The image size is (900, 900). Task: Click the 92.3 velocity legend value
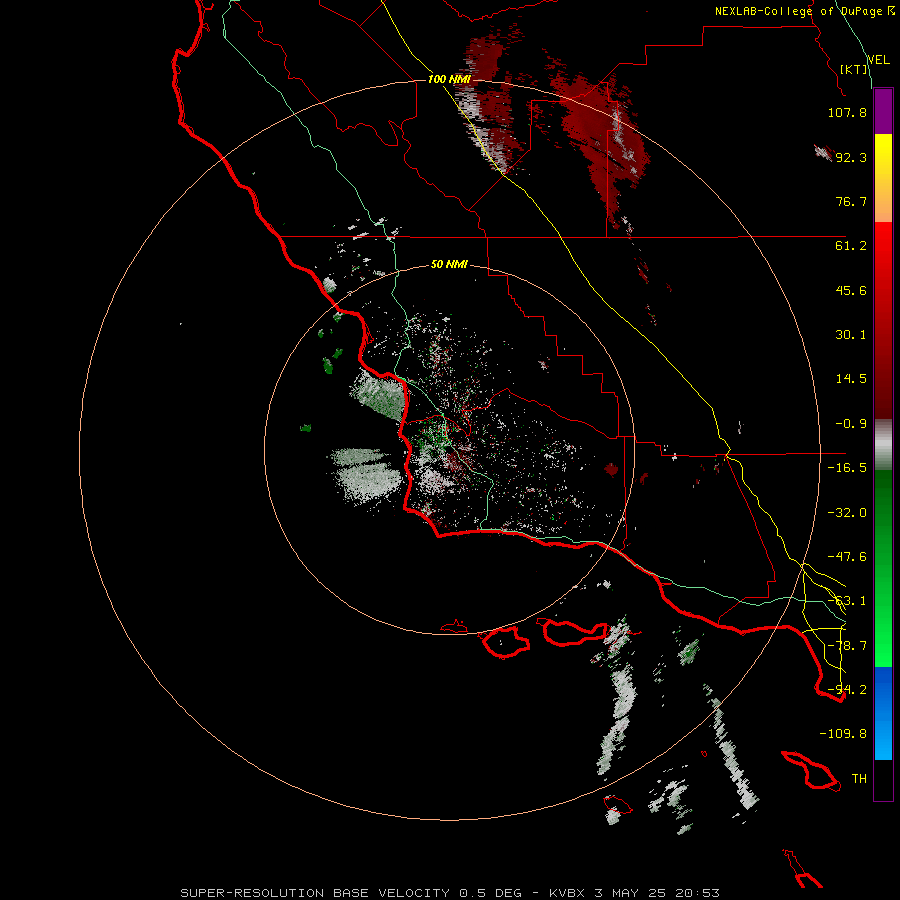click(851, 157)
